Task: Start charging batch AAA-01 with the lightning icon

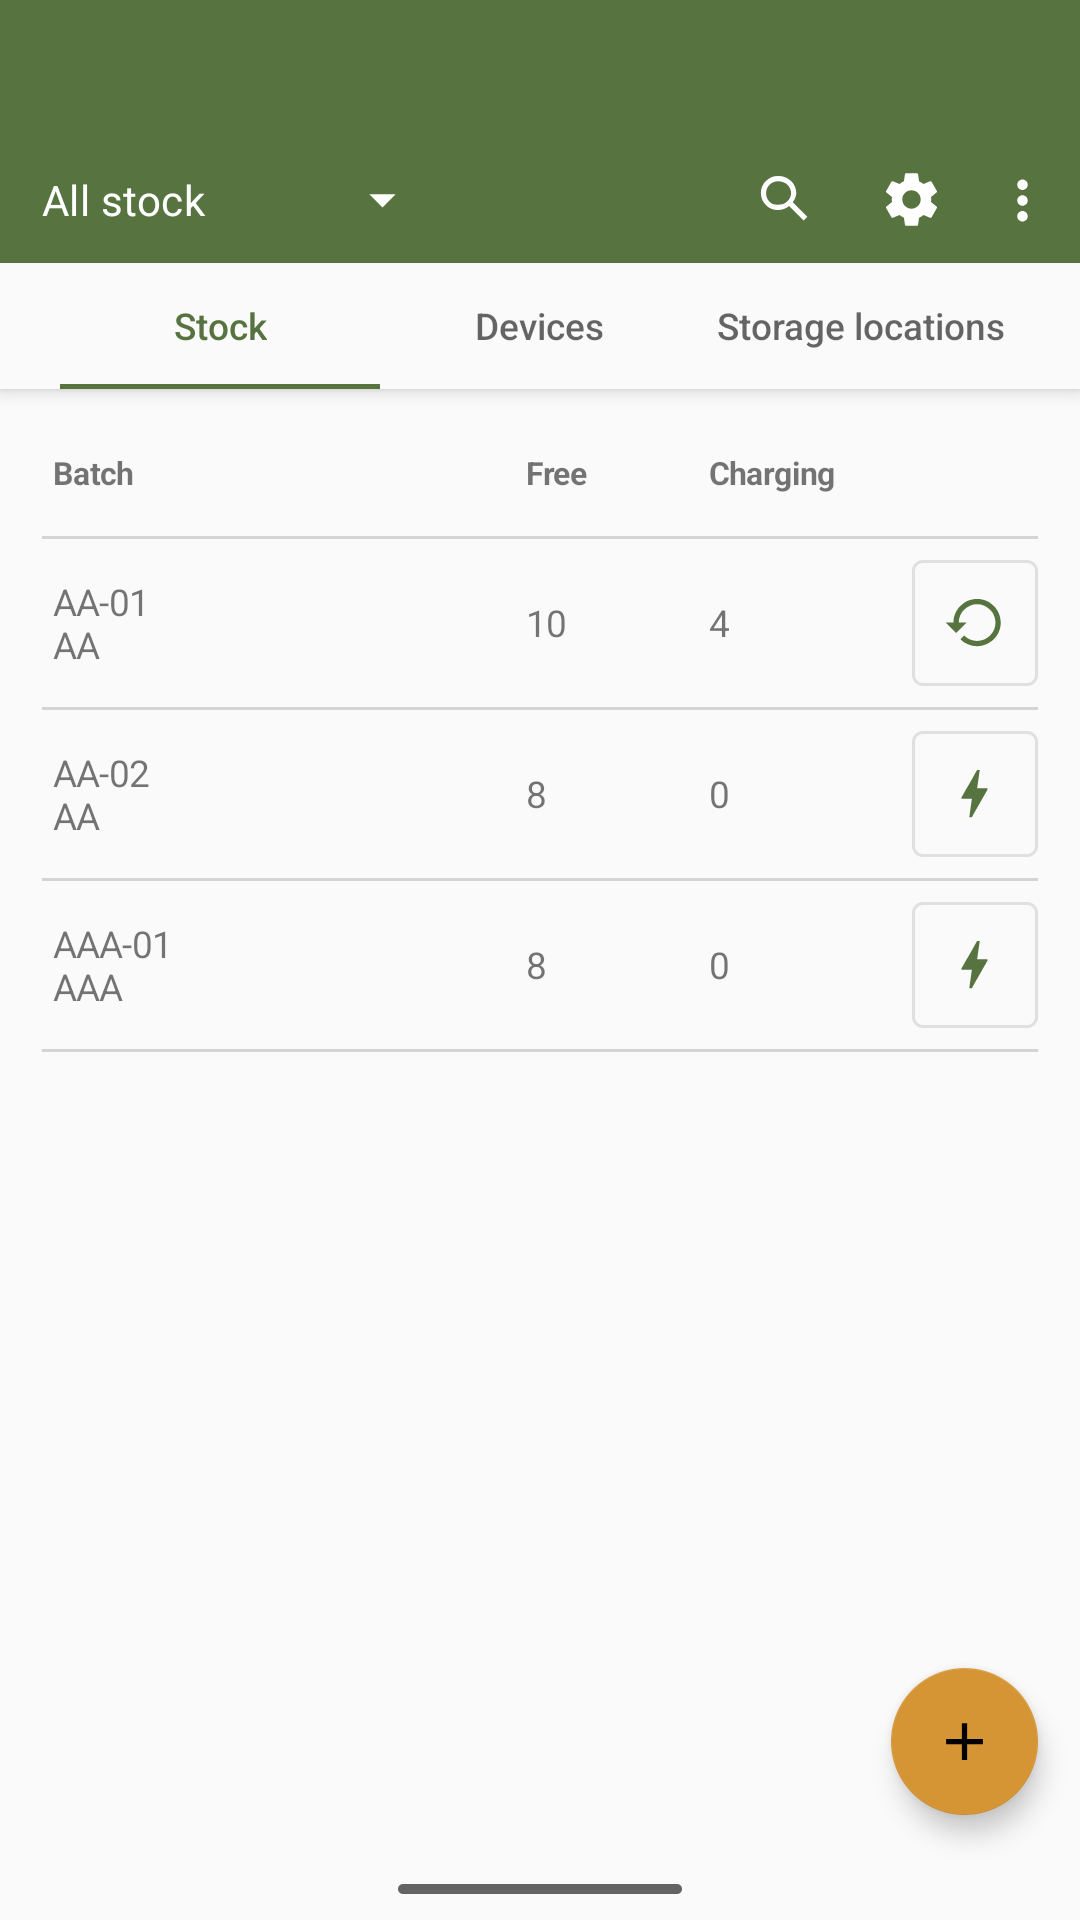Action: pyautogui.click(x=975, y=965)
